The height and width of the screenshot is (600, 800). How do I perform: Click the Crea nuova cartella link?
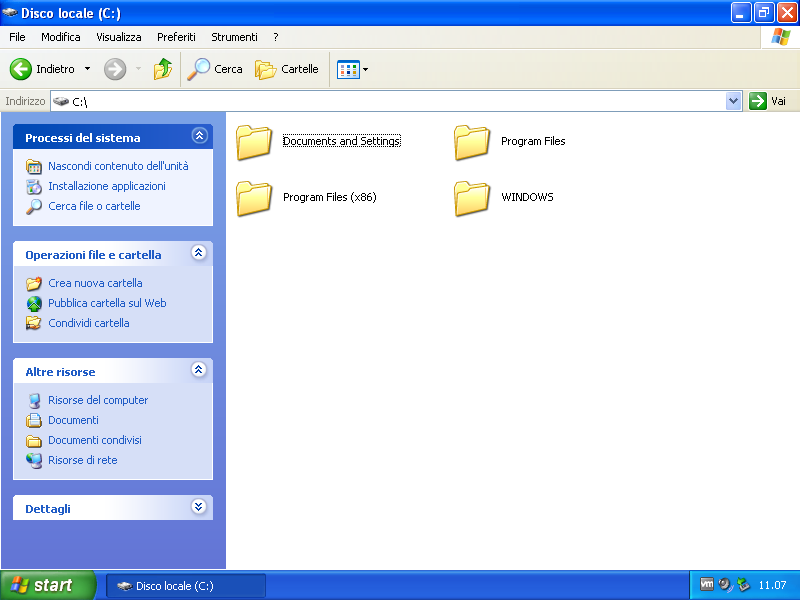tap(95, 283)
